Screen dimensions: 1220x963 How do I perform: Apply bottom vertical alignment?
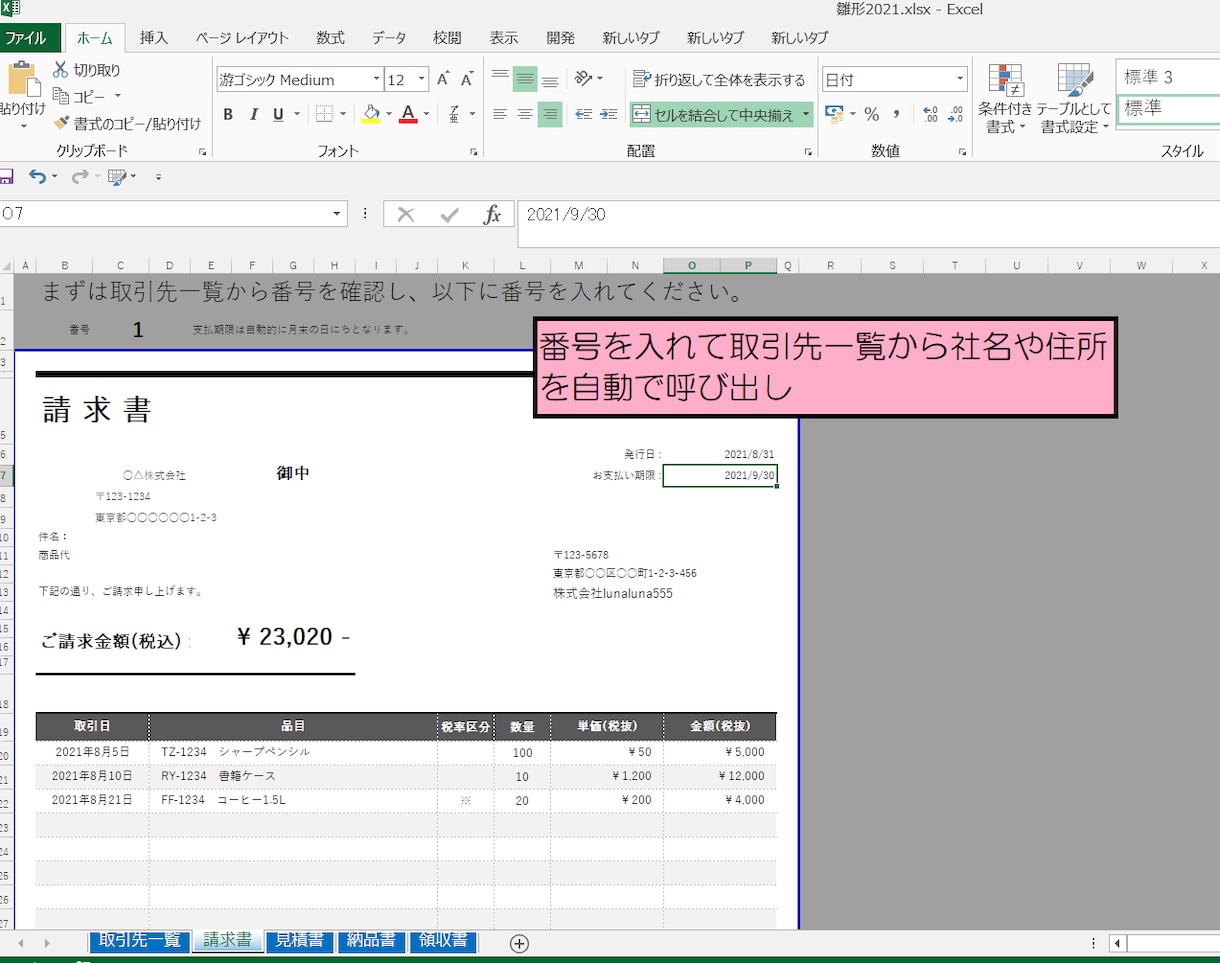(550, 79)
